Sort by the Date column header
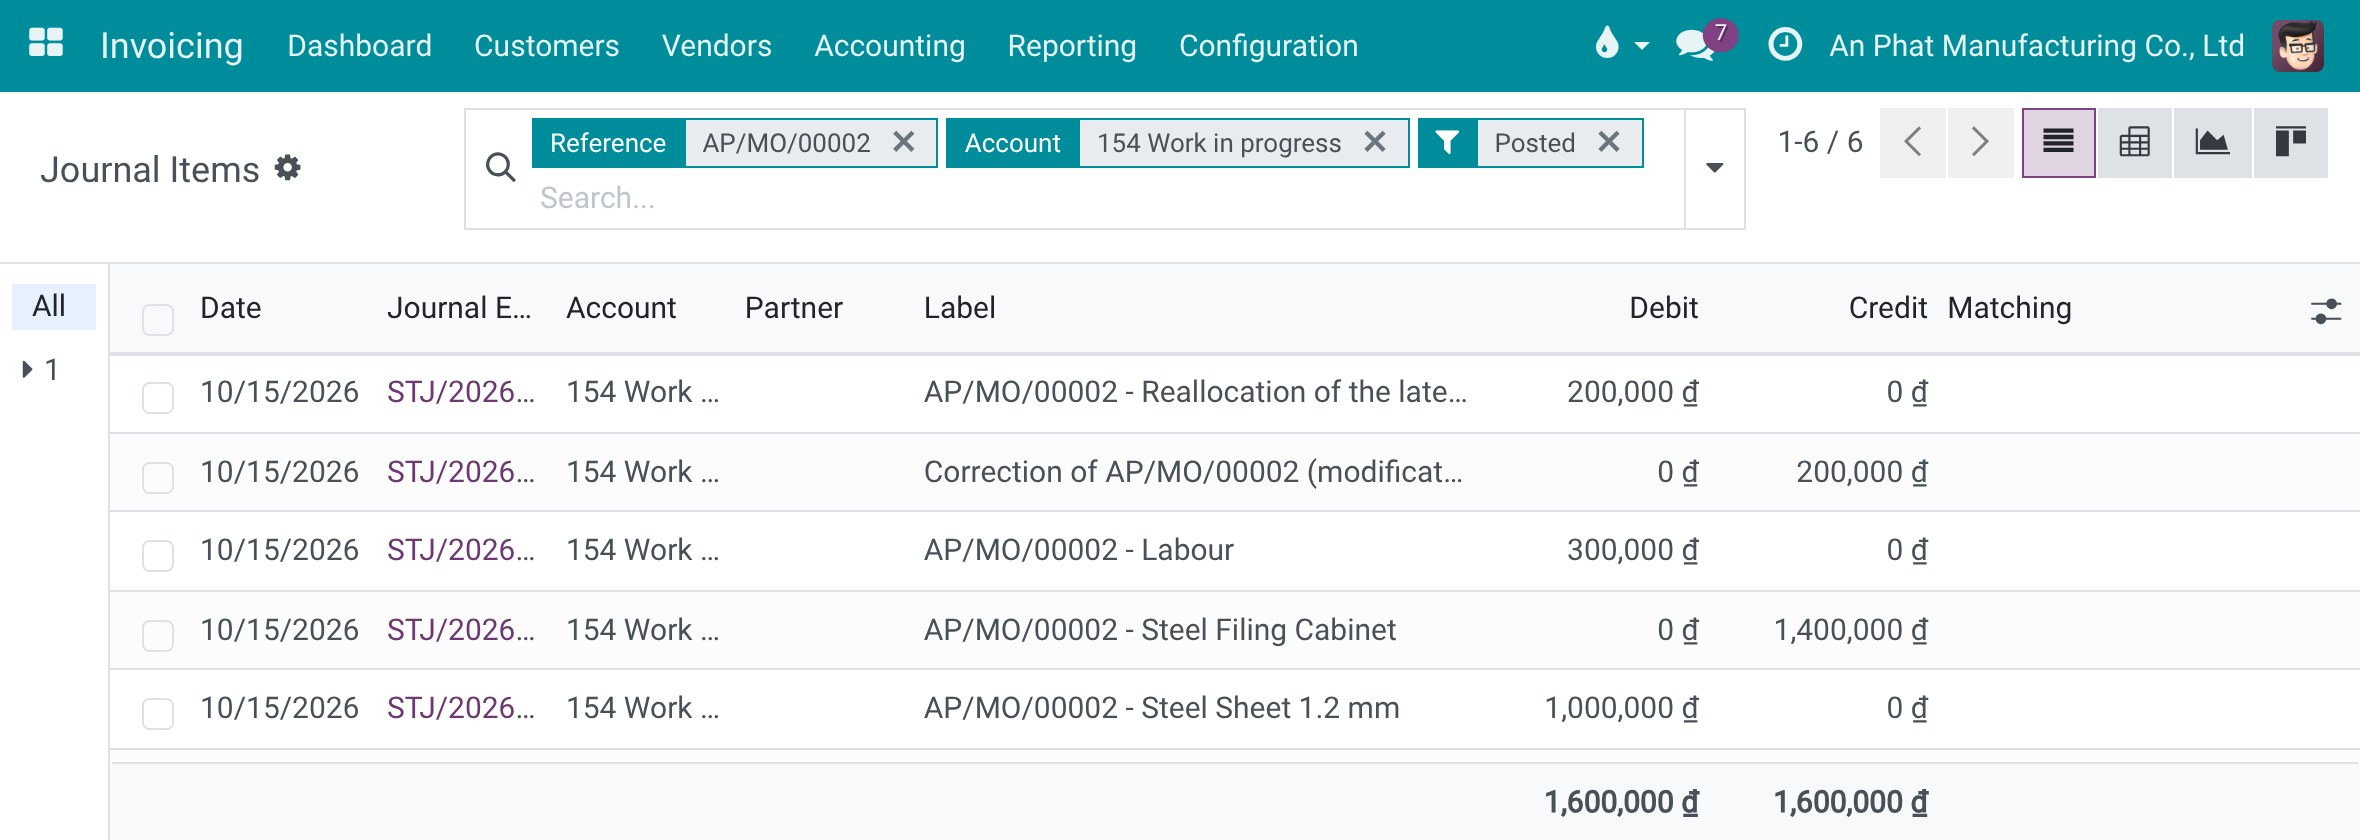 [230, 308]
